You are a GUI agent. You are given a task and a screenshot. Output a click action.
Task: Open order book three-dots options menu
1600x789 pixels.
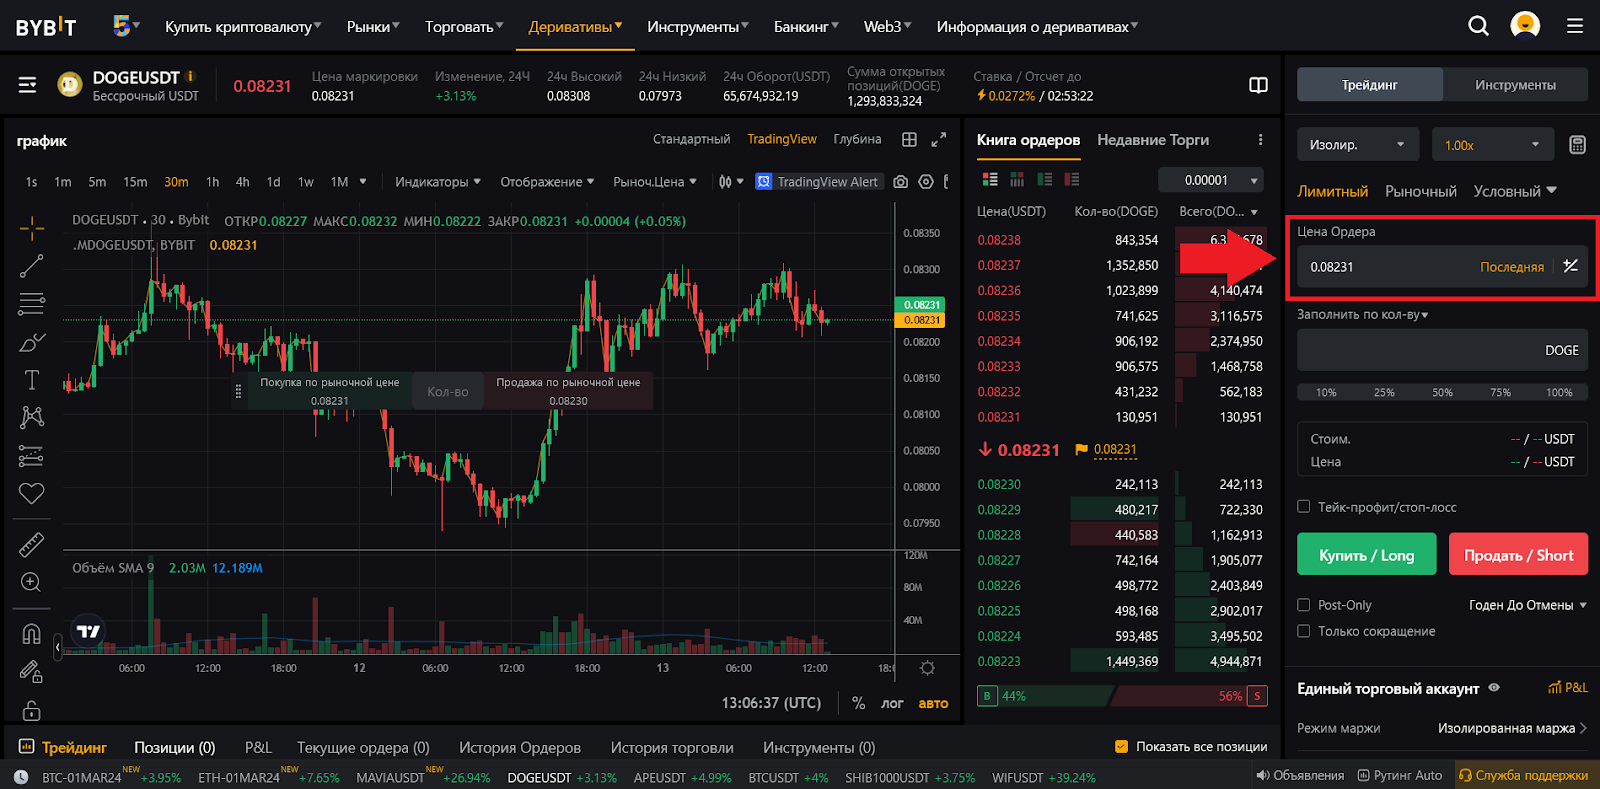pos(1260,140)
